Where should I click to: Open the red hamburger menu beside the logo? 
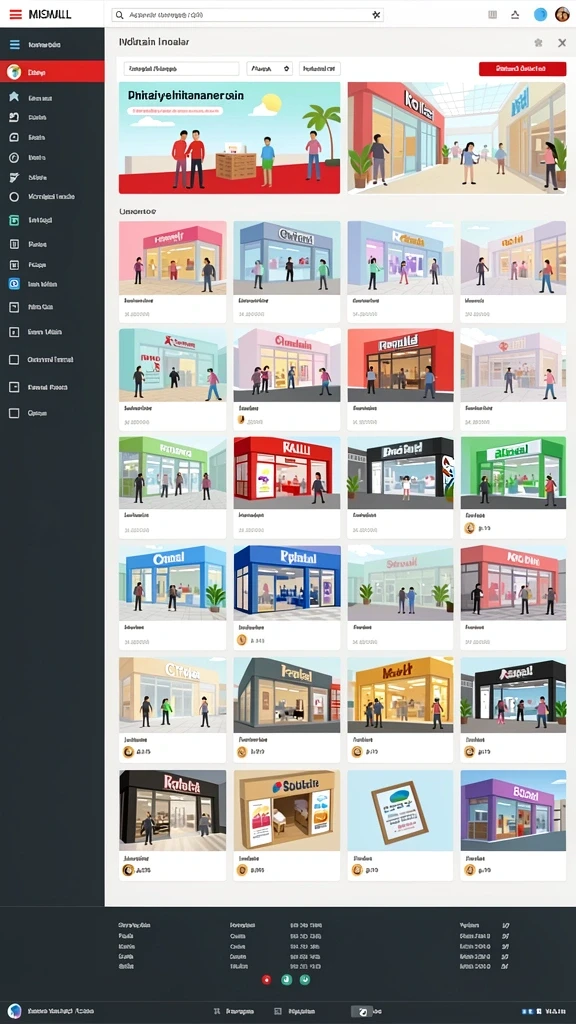pos(15,14)
